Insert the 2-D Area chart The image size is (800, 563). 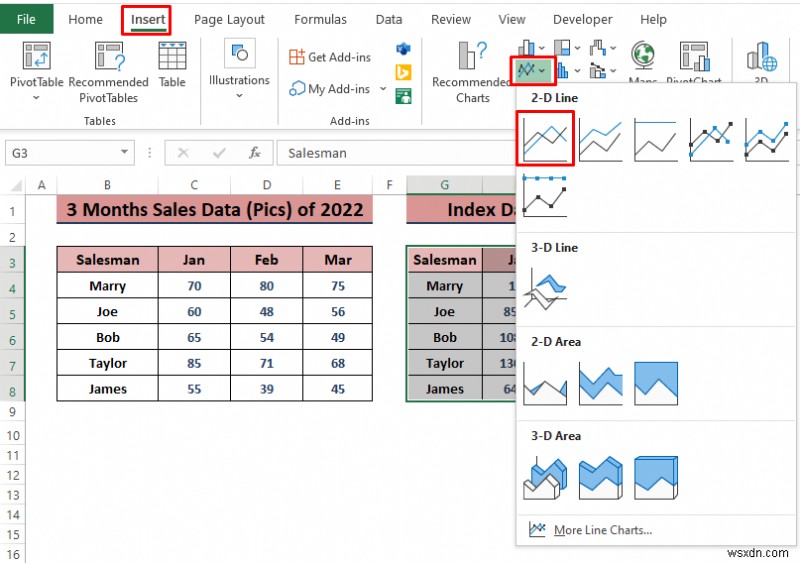point(545,383)
